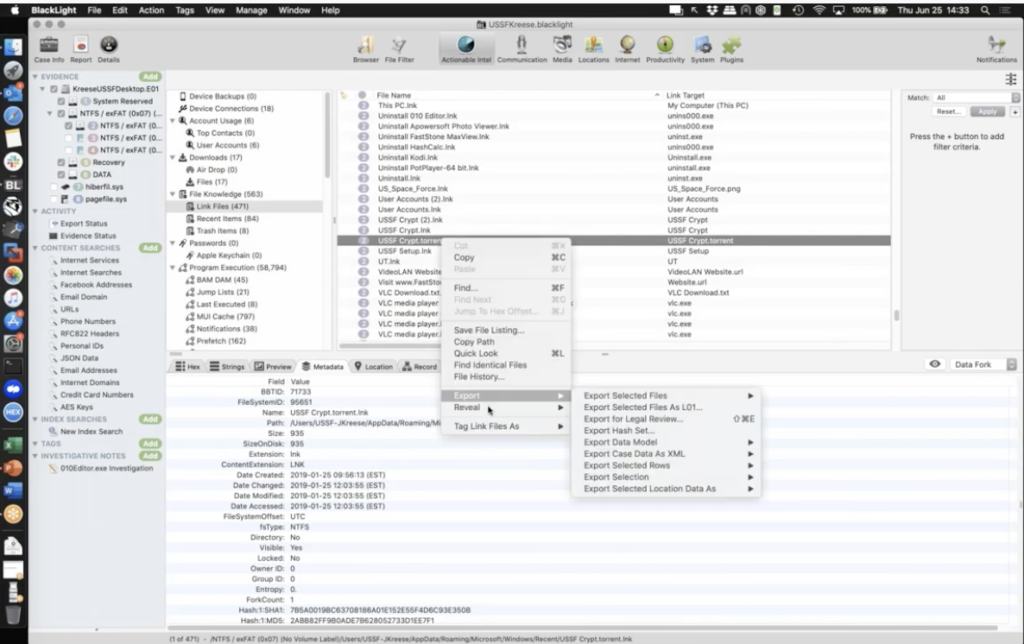Image resolution: width=1024 pixels, height=644 pixels.
Task: Choose Tag Link Files As
Action: [506, 427]
